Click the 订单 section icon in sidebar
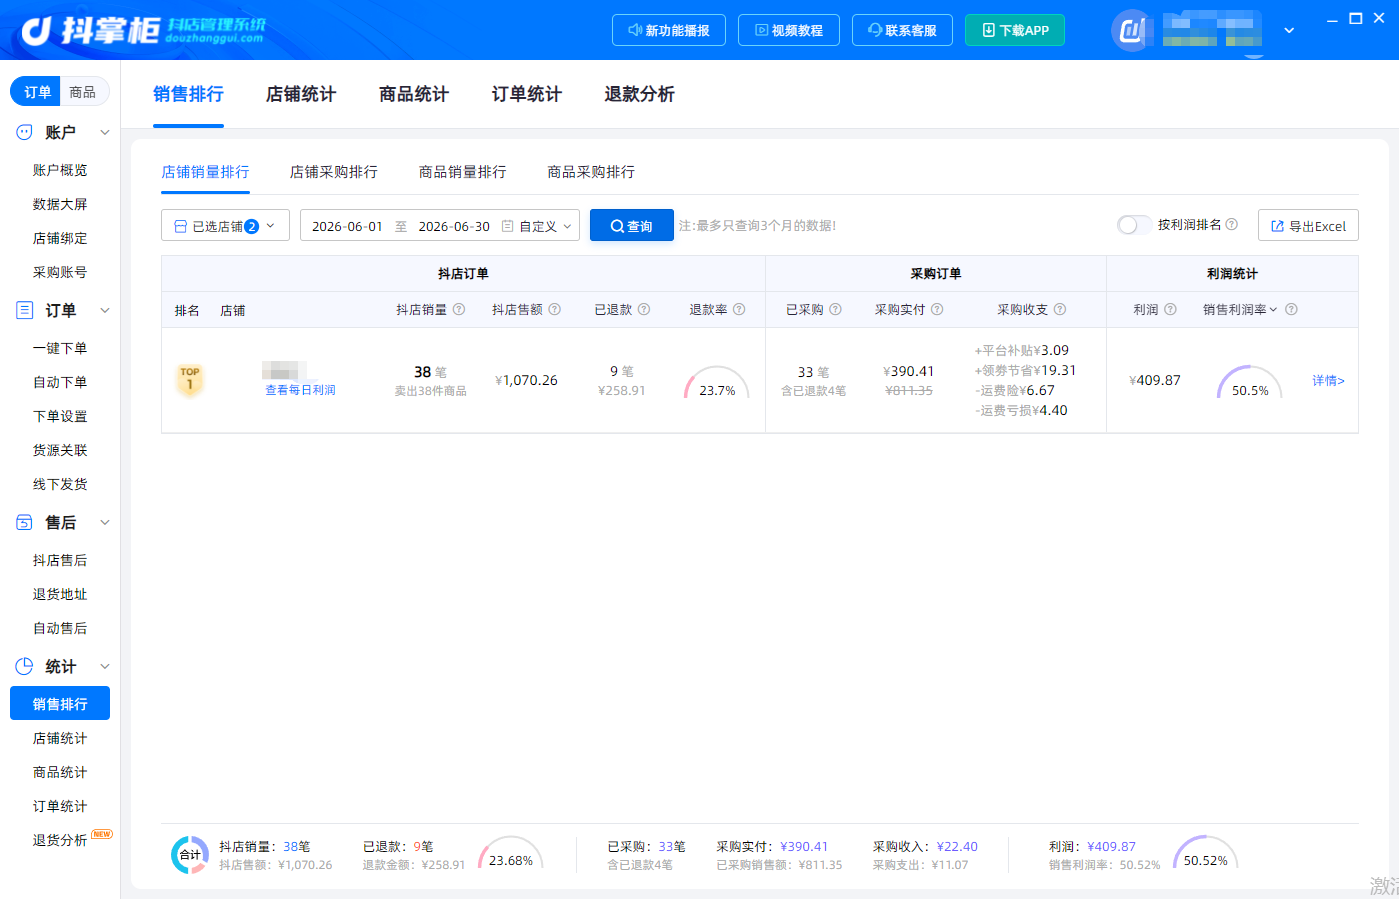Image resolution: width=1399 pixels, height=899 pixels. pos(24,310)
